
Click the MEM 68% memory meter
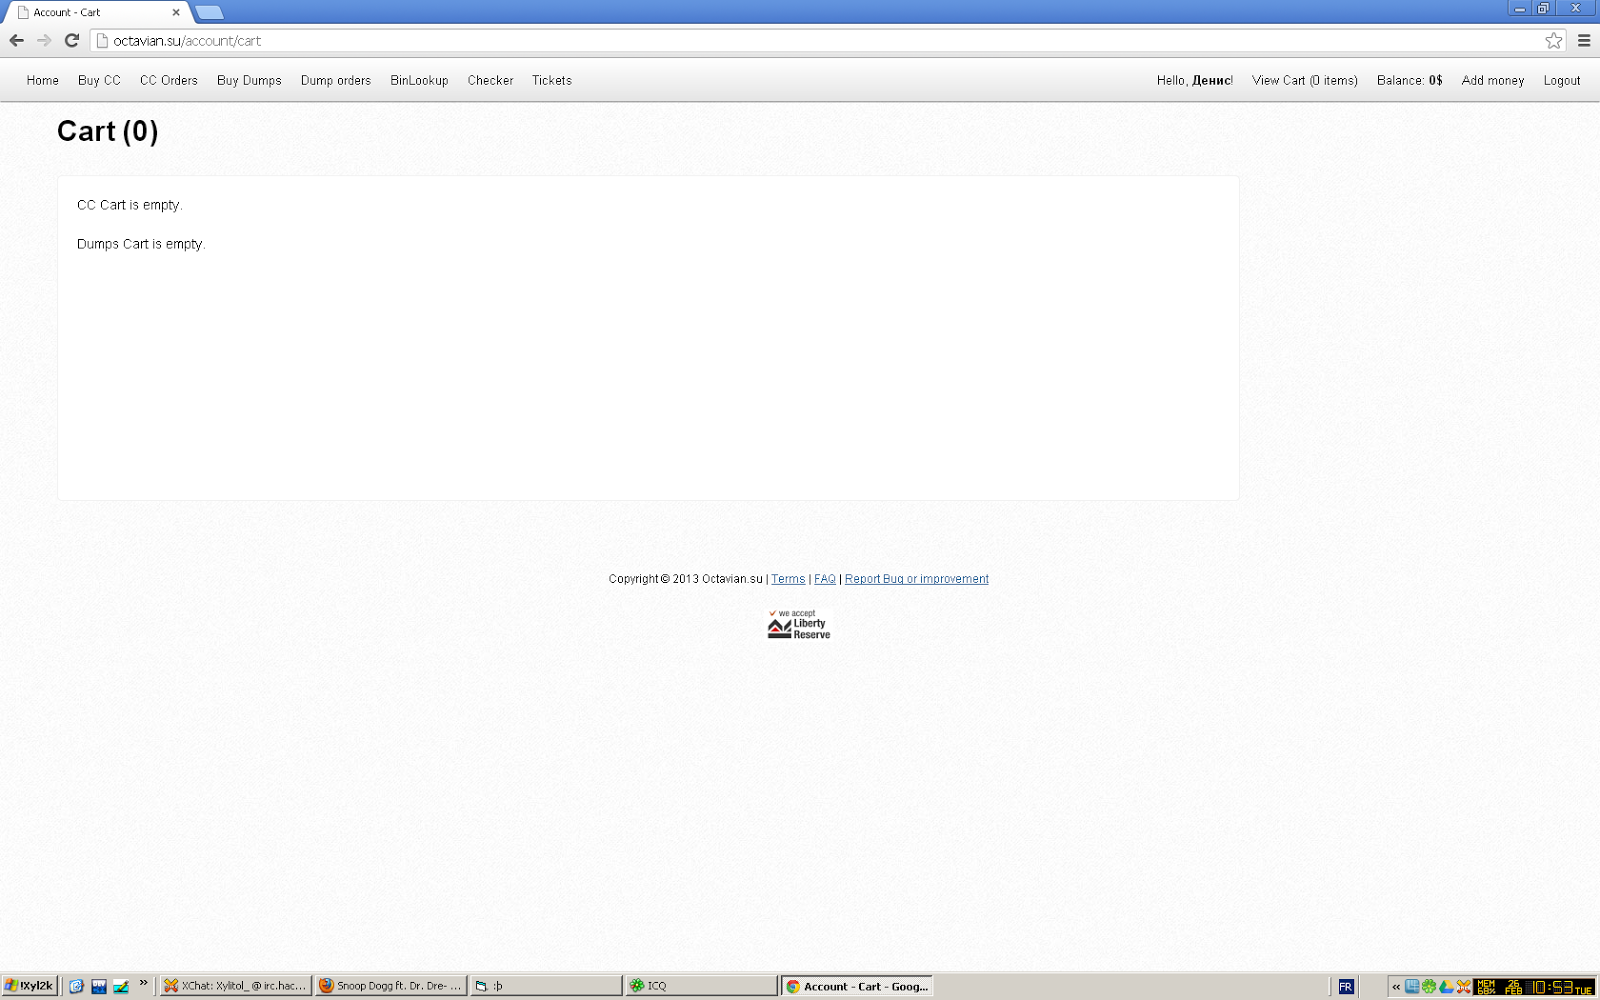(1486, 987)
